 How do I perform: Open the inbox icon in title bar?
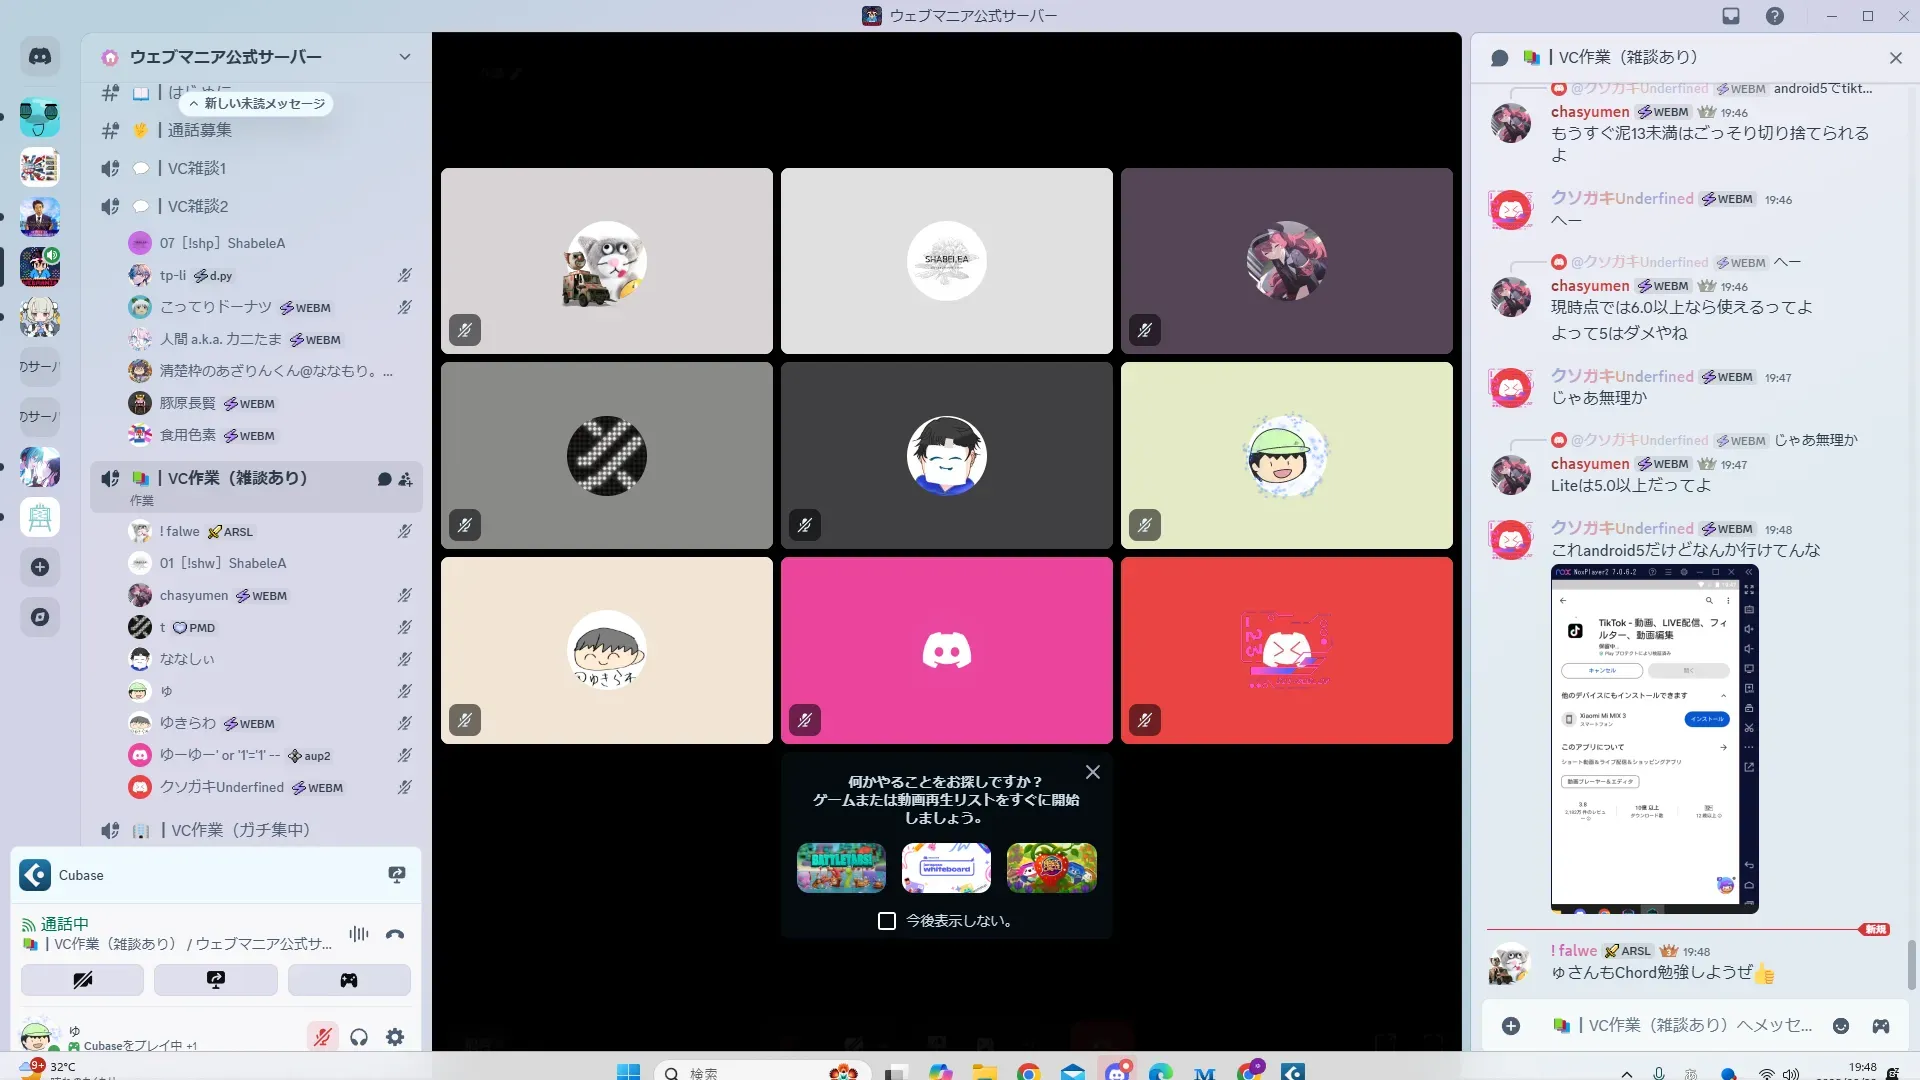click(1731, 16)
